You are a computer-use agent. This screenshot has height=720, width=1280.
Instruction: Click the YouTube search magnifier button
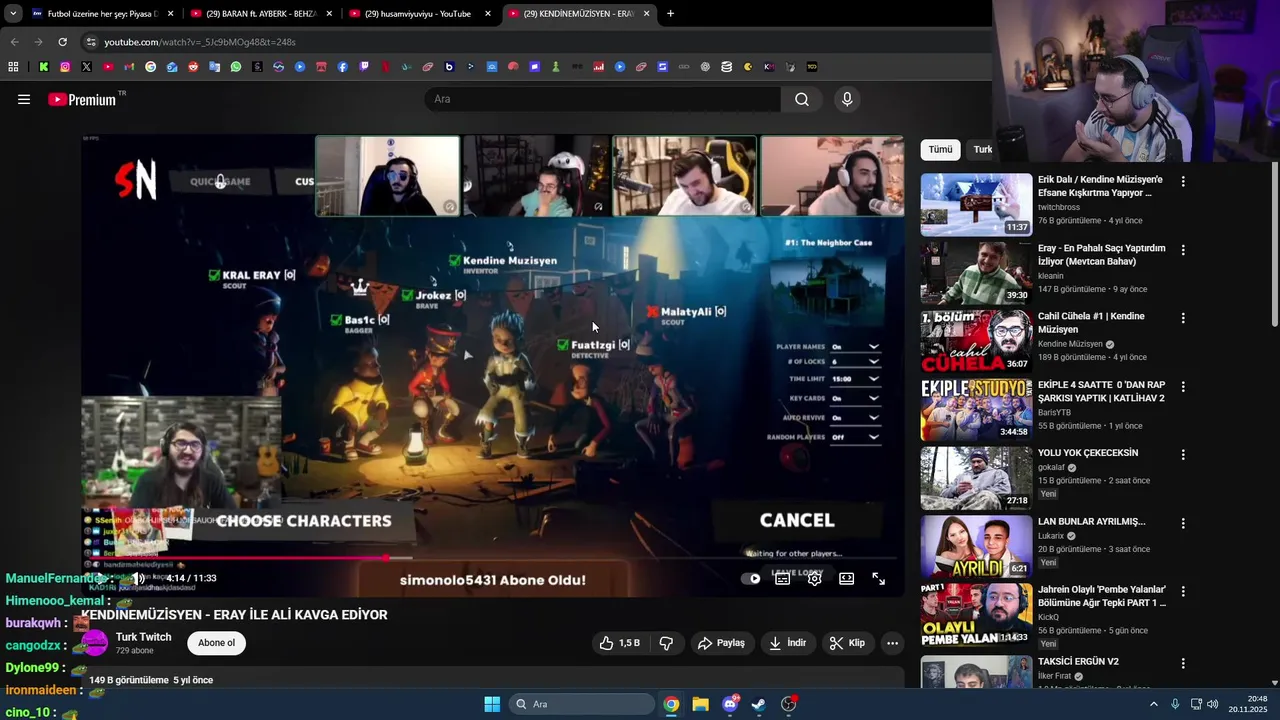(802, 99)
